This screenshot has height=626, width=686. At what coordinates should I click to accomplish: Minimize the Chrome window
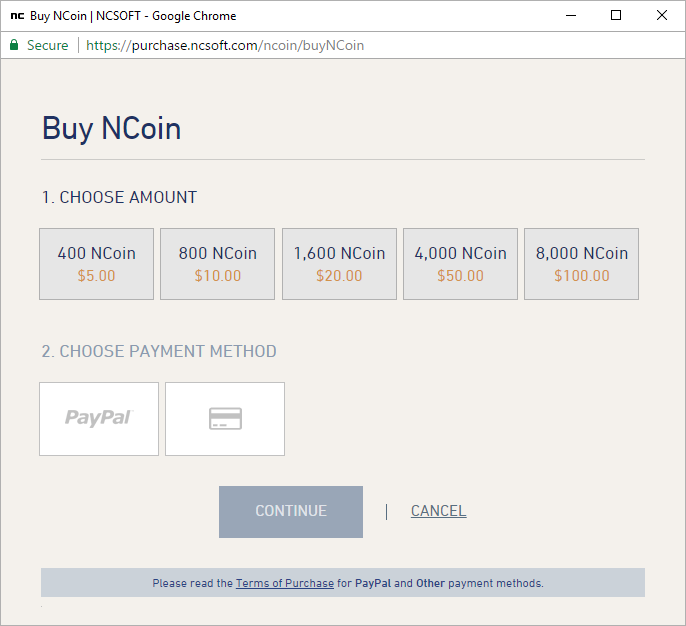tap(571, 16)
